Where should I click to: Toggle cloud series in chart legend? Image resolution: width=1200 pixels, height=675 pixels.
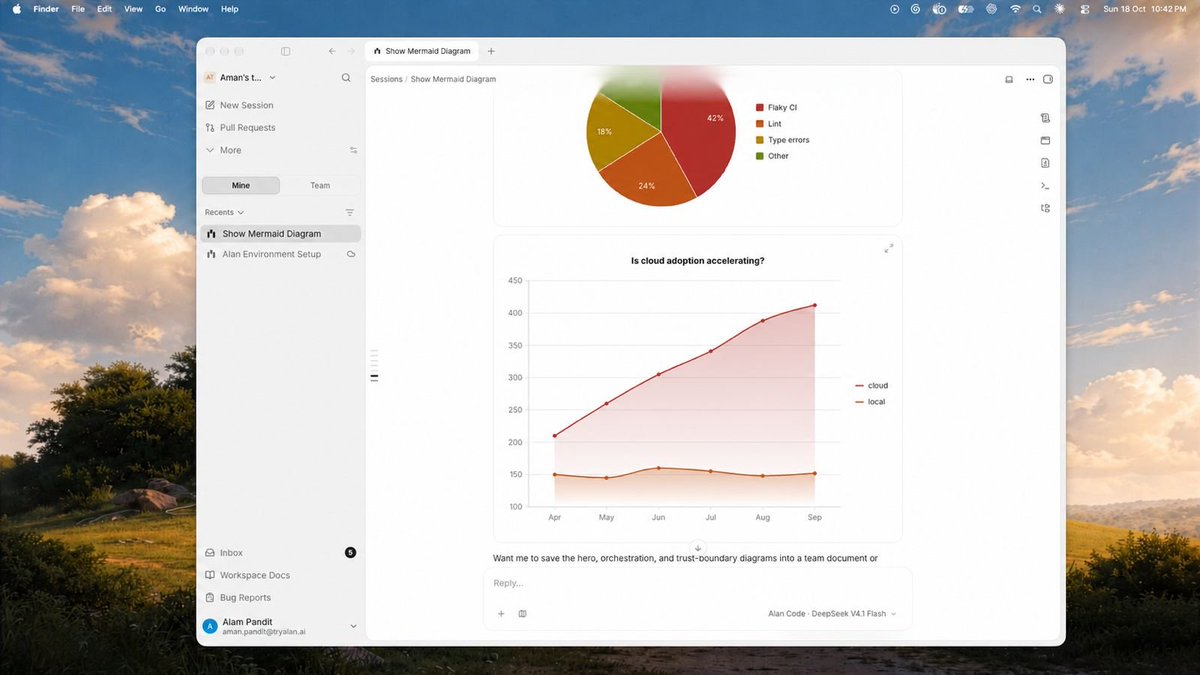click(x=871, y=385)
